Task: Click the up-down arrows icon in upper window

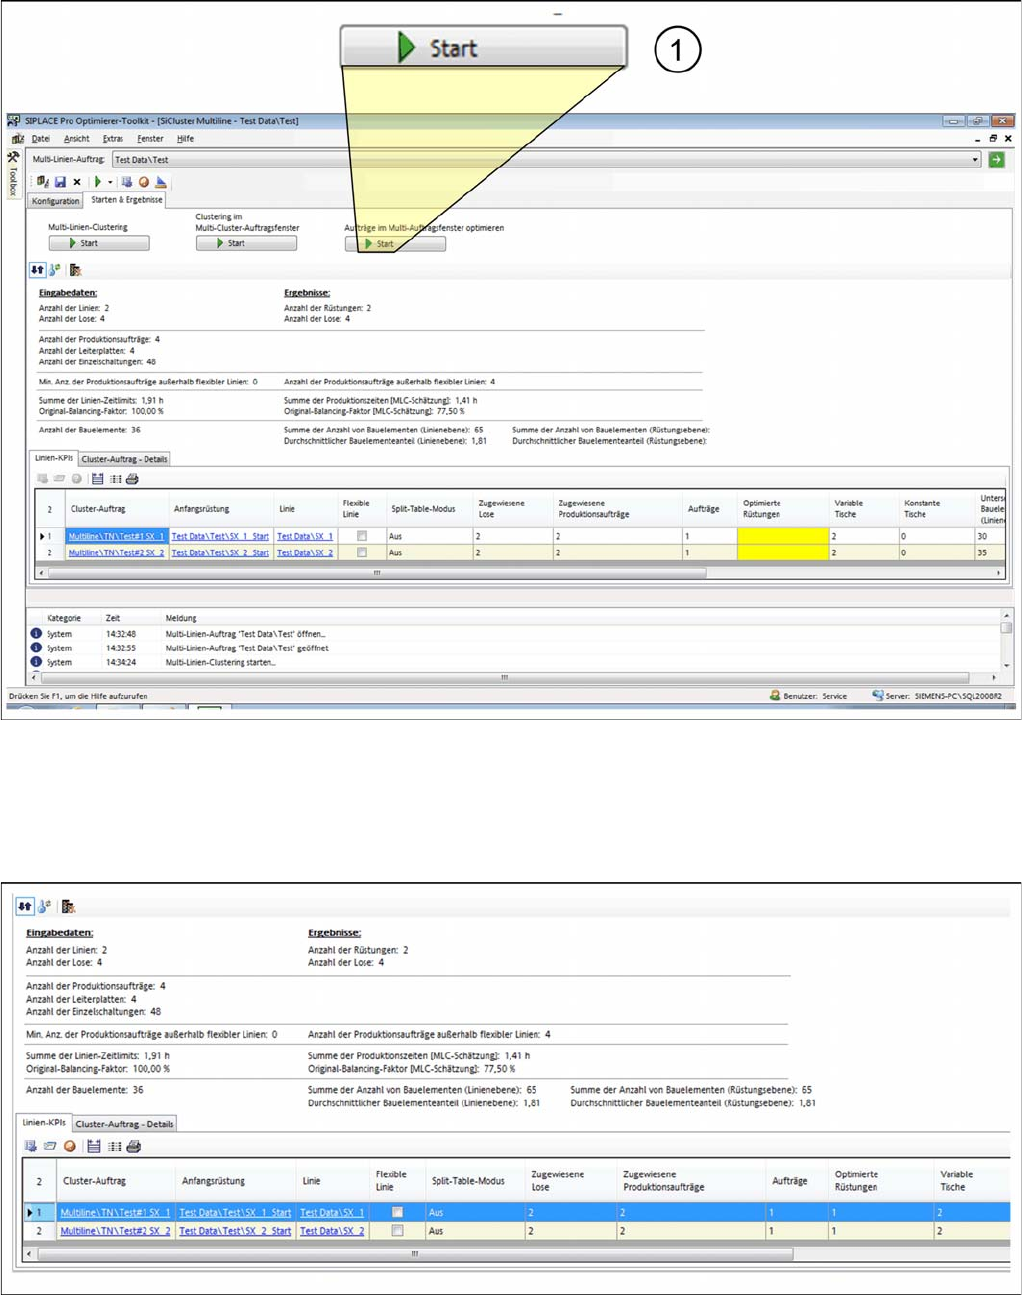Action: click(37, 270)
